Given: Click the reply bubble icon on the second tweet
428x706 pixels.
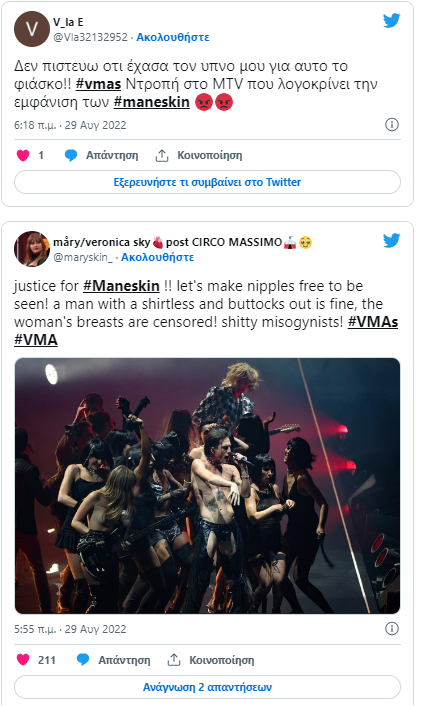Looking at the screenshot, I should tap(83, 660).
